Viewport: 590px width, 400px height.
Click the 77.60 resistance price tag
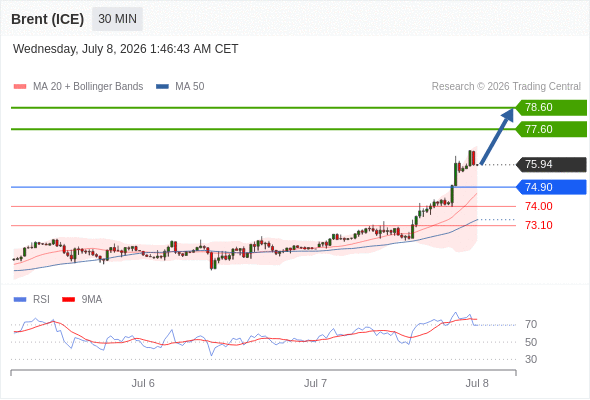[x=551, y=129]
